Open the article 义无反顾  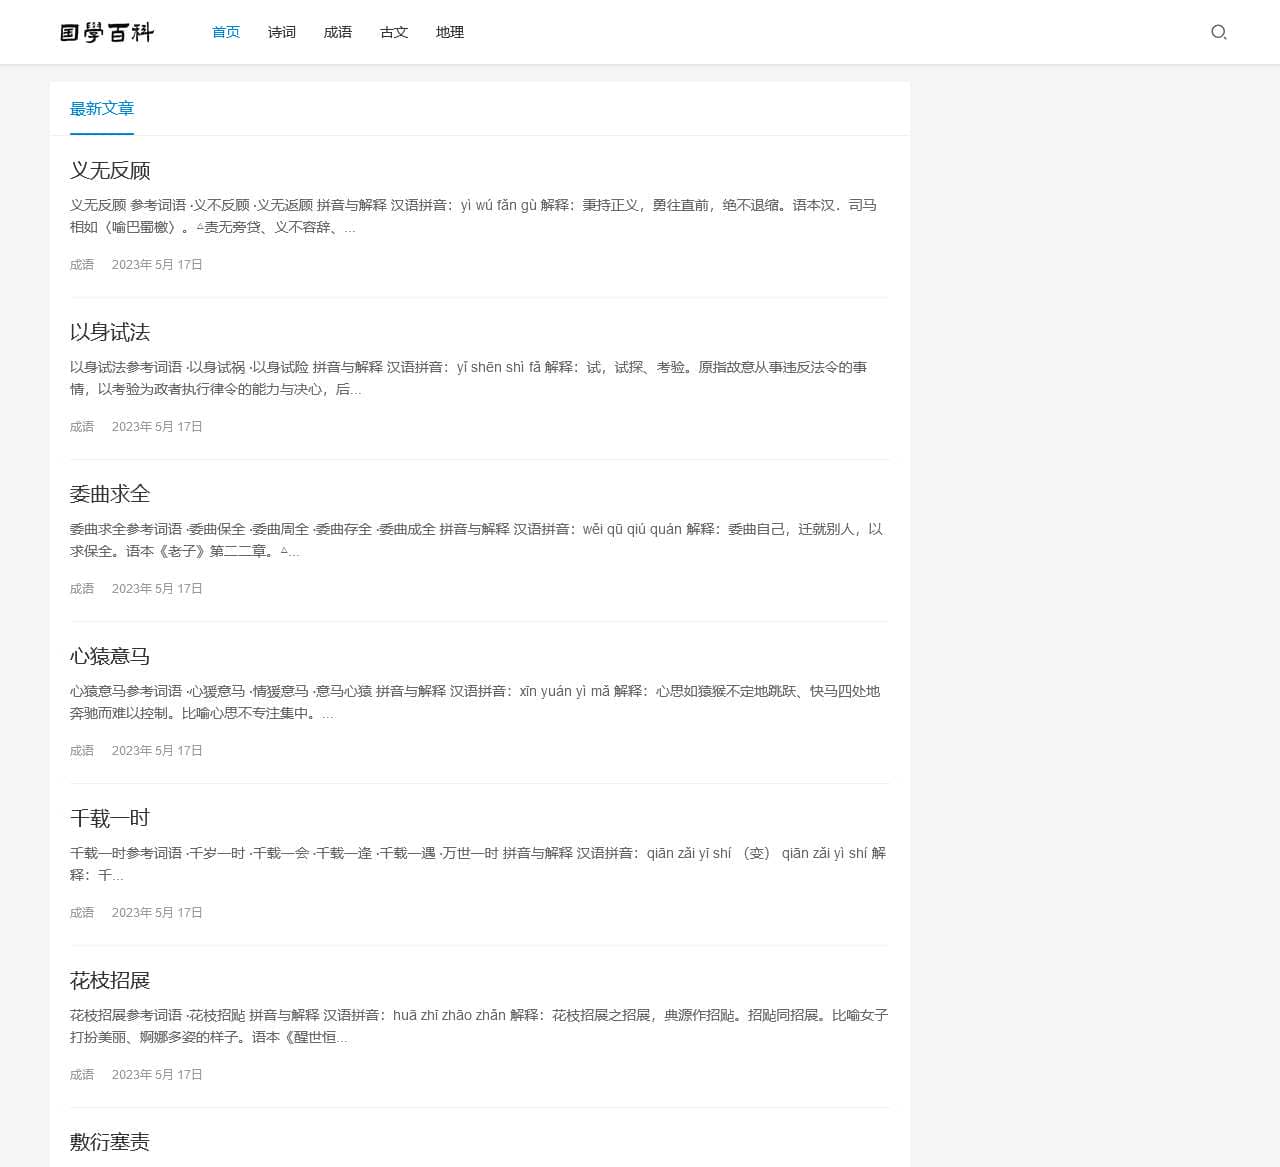tap(110, 170)
